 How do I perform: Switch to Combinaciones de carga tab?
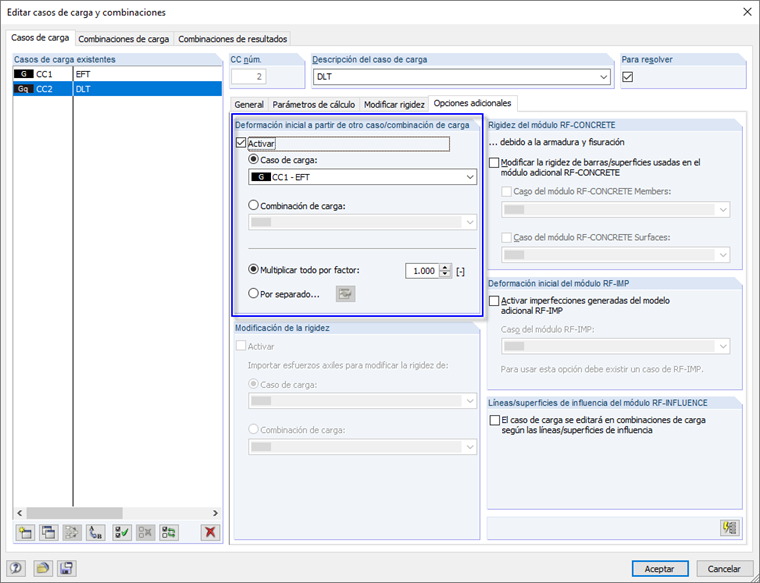pyautogui.click(x=124, y=39)
